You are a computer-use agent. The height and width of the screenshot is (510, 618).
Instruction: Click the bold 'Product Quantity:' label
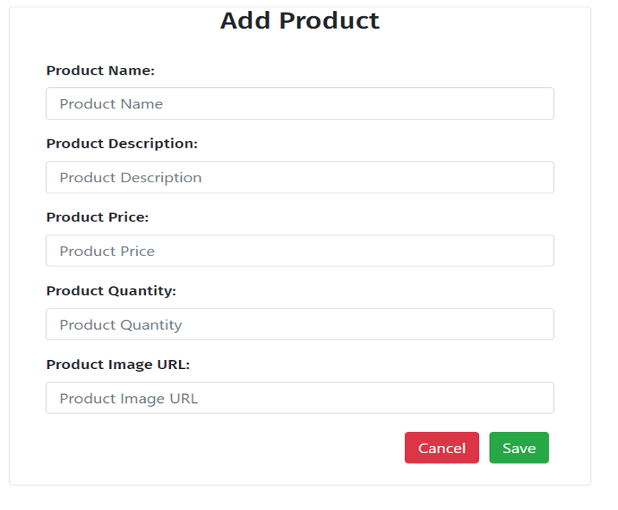pyautogui.click(x=111, y=291)
